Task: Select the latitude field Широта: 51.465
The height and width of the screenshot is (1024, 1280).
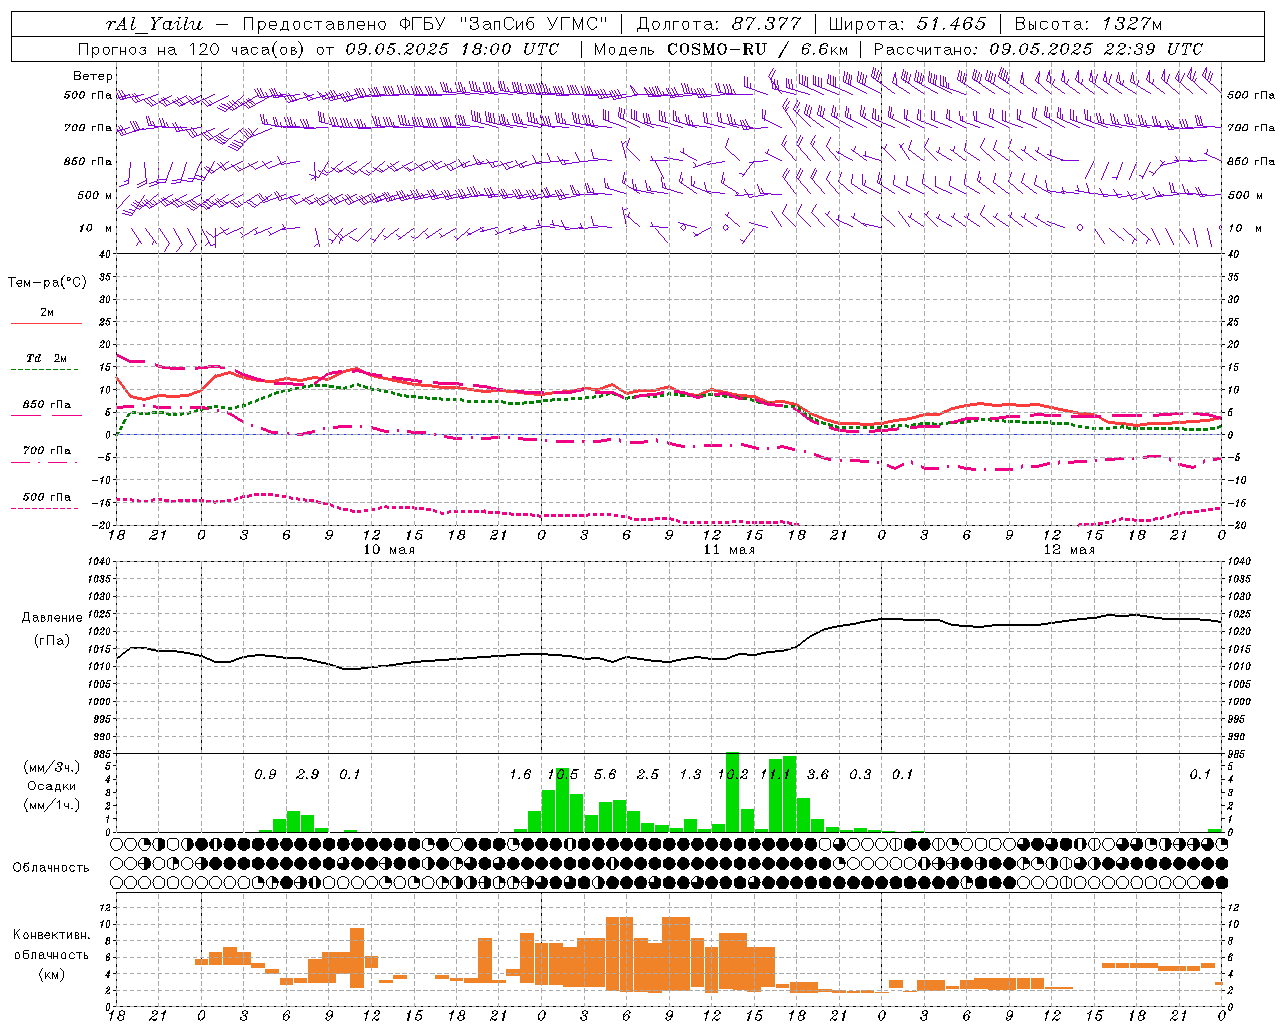Action: click(907, 24)
